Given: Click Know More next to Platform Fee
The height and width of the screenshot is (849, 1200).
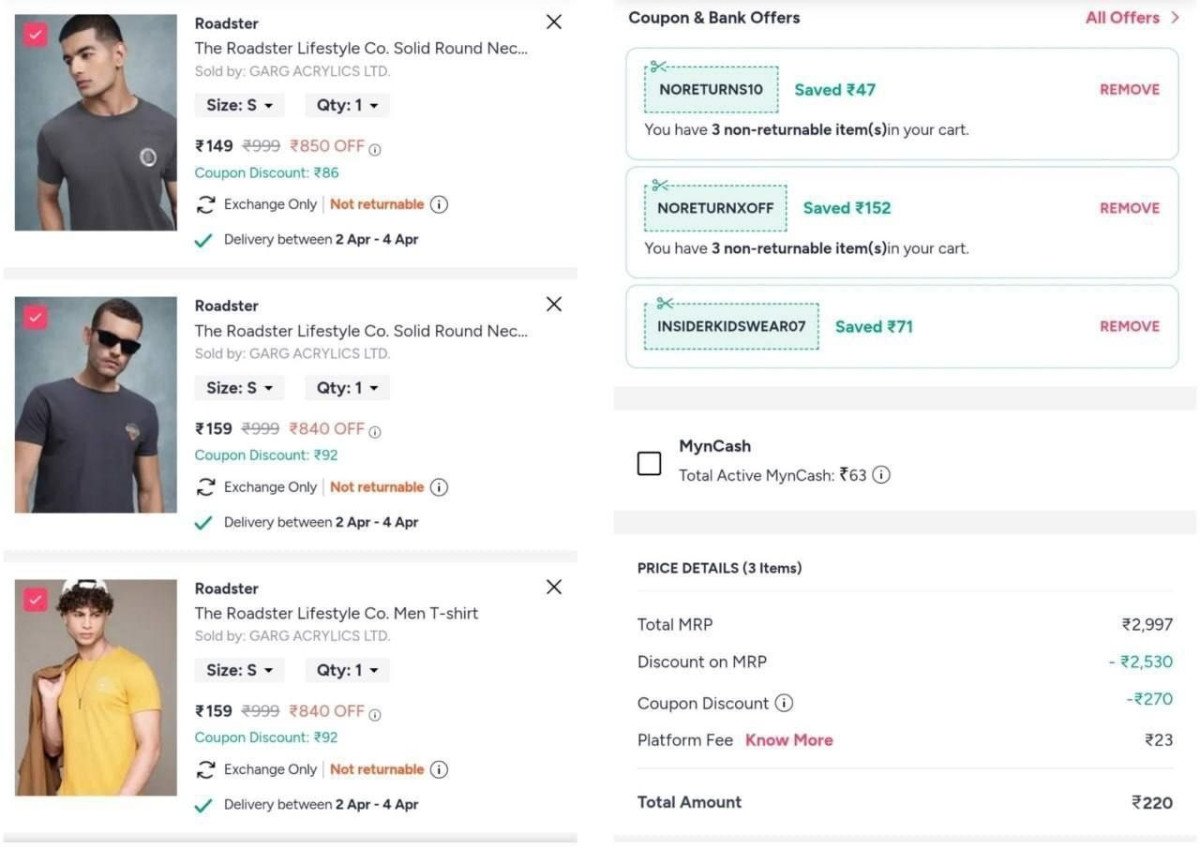Looking at the screenshot, I should (x=789, y=740).
